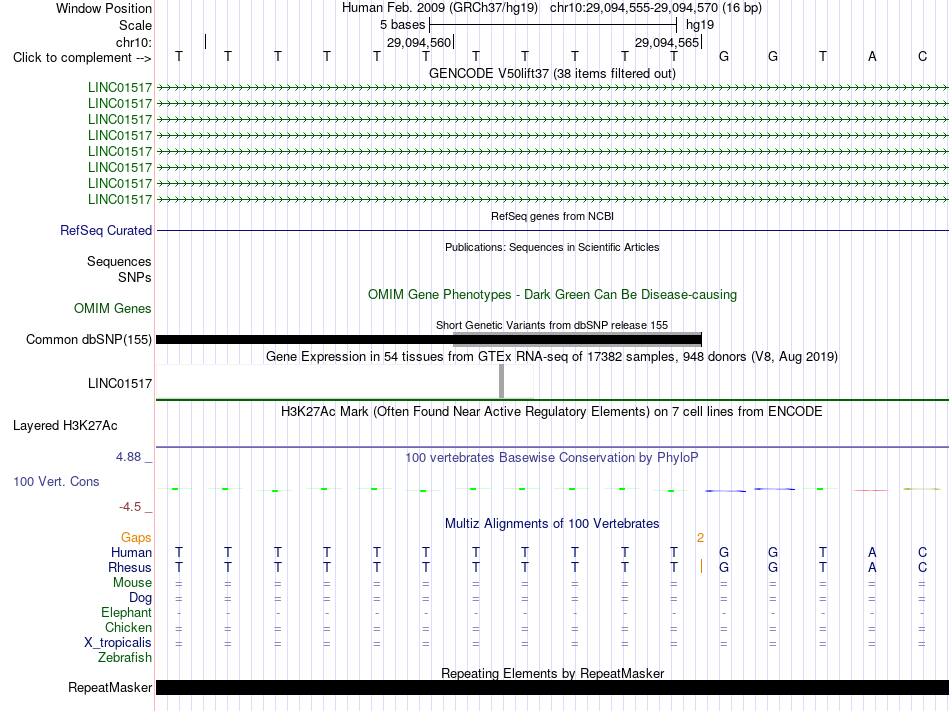Click the X_tropicalis alignment row label
Screen dimensions: 950x711
[118, 643]
